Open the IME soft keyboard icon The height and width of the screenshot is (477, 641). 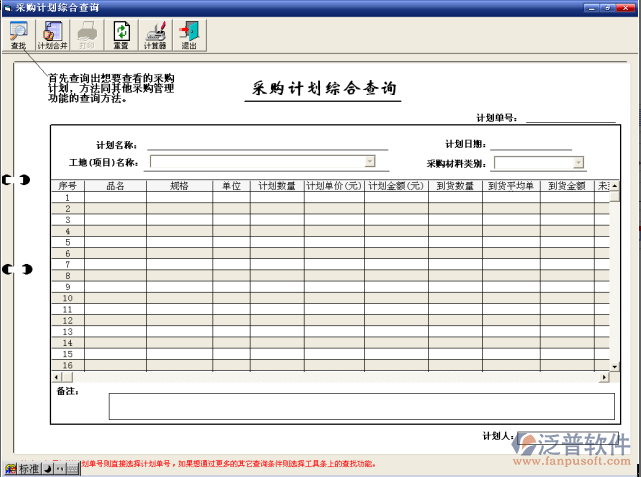72,469
